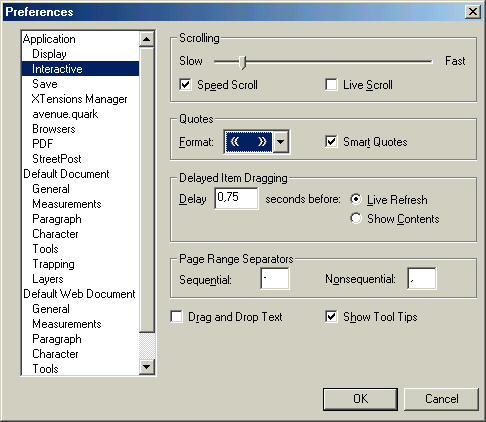This screenshot has height=422, width=486.
Task: Click the list scroll up arrow
Action: (x=146, y=39)
